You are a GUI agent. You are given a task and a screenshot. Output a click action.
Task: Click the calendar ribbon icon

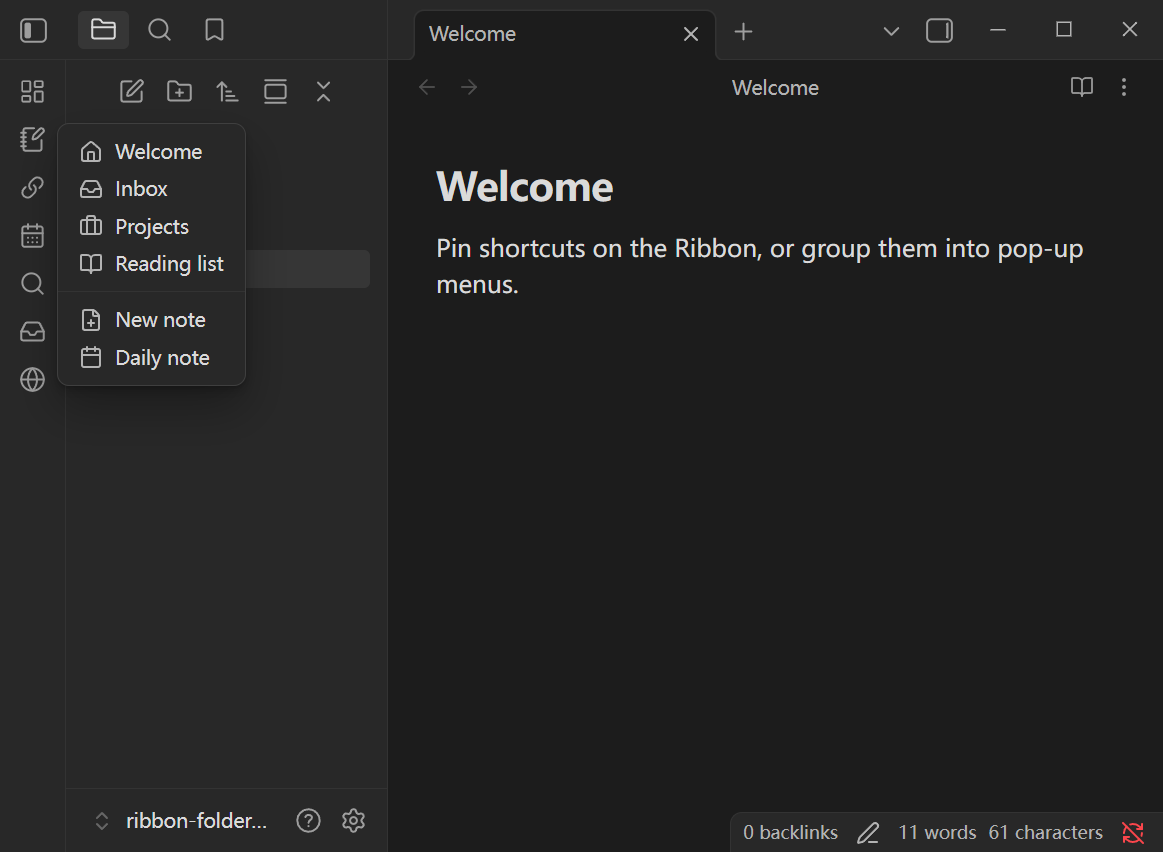pyautogui.click(x=33, y=236)
